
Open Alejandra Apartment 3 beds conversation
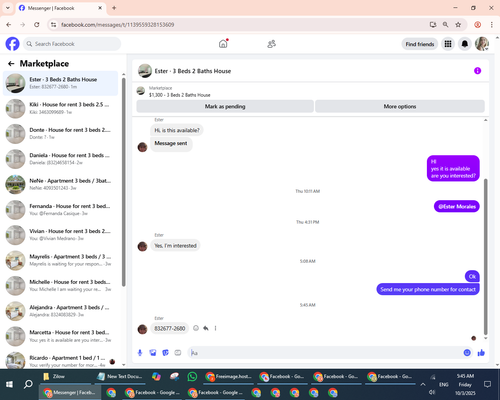point(61,311)
